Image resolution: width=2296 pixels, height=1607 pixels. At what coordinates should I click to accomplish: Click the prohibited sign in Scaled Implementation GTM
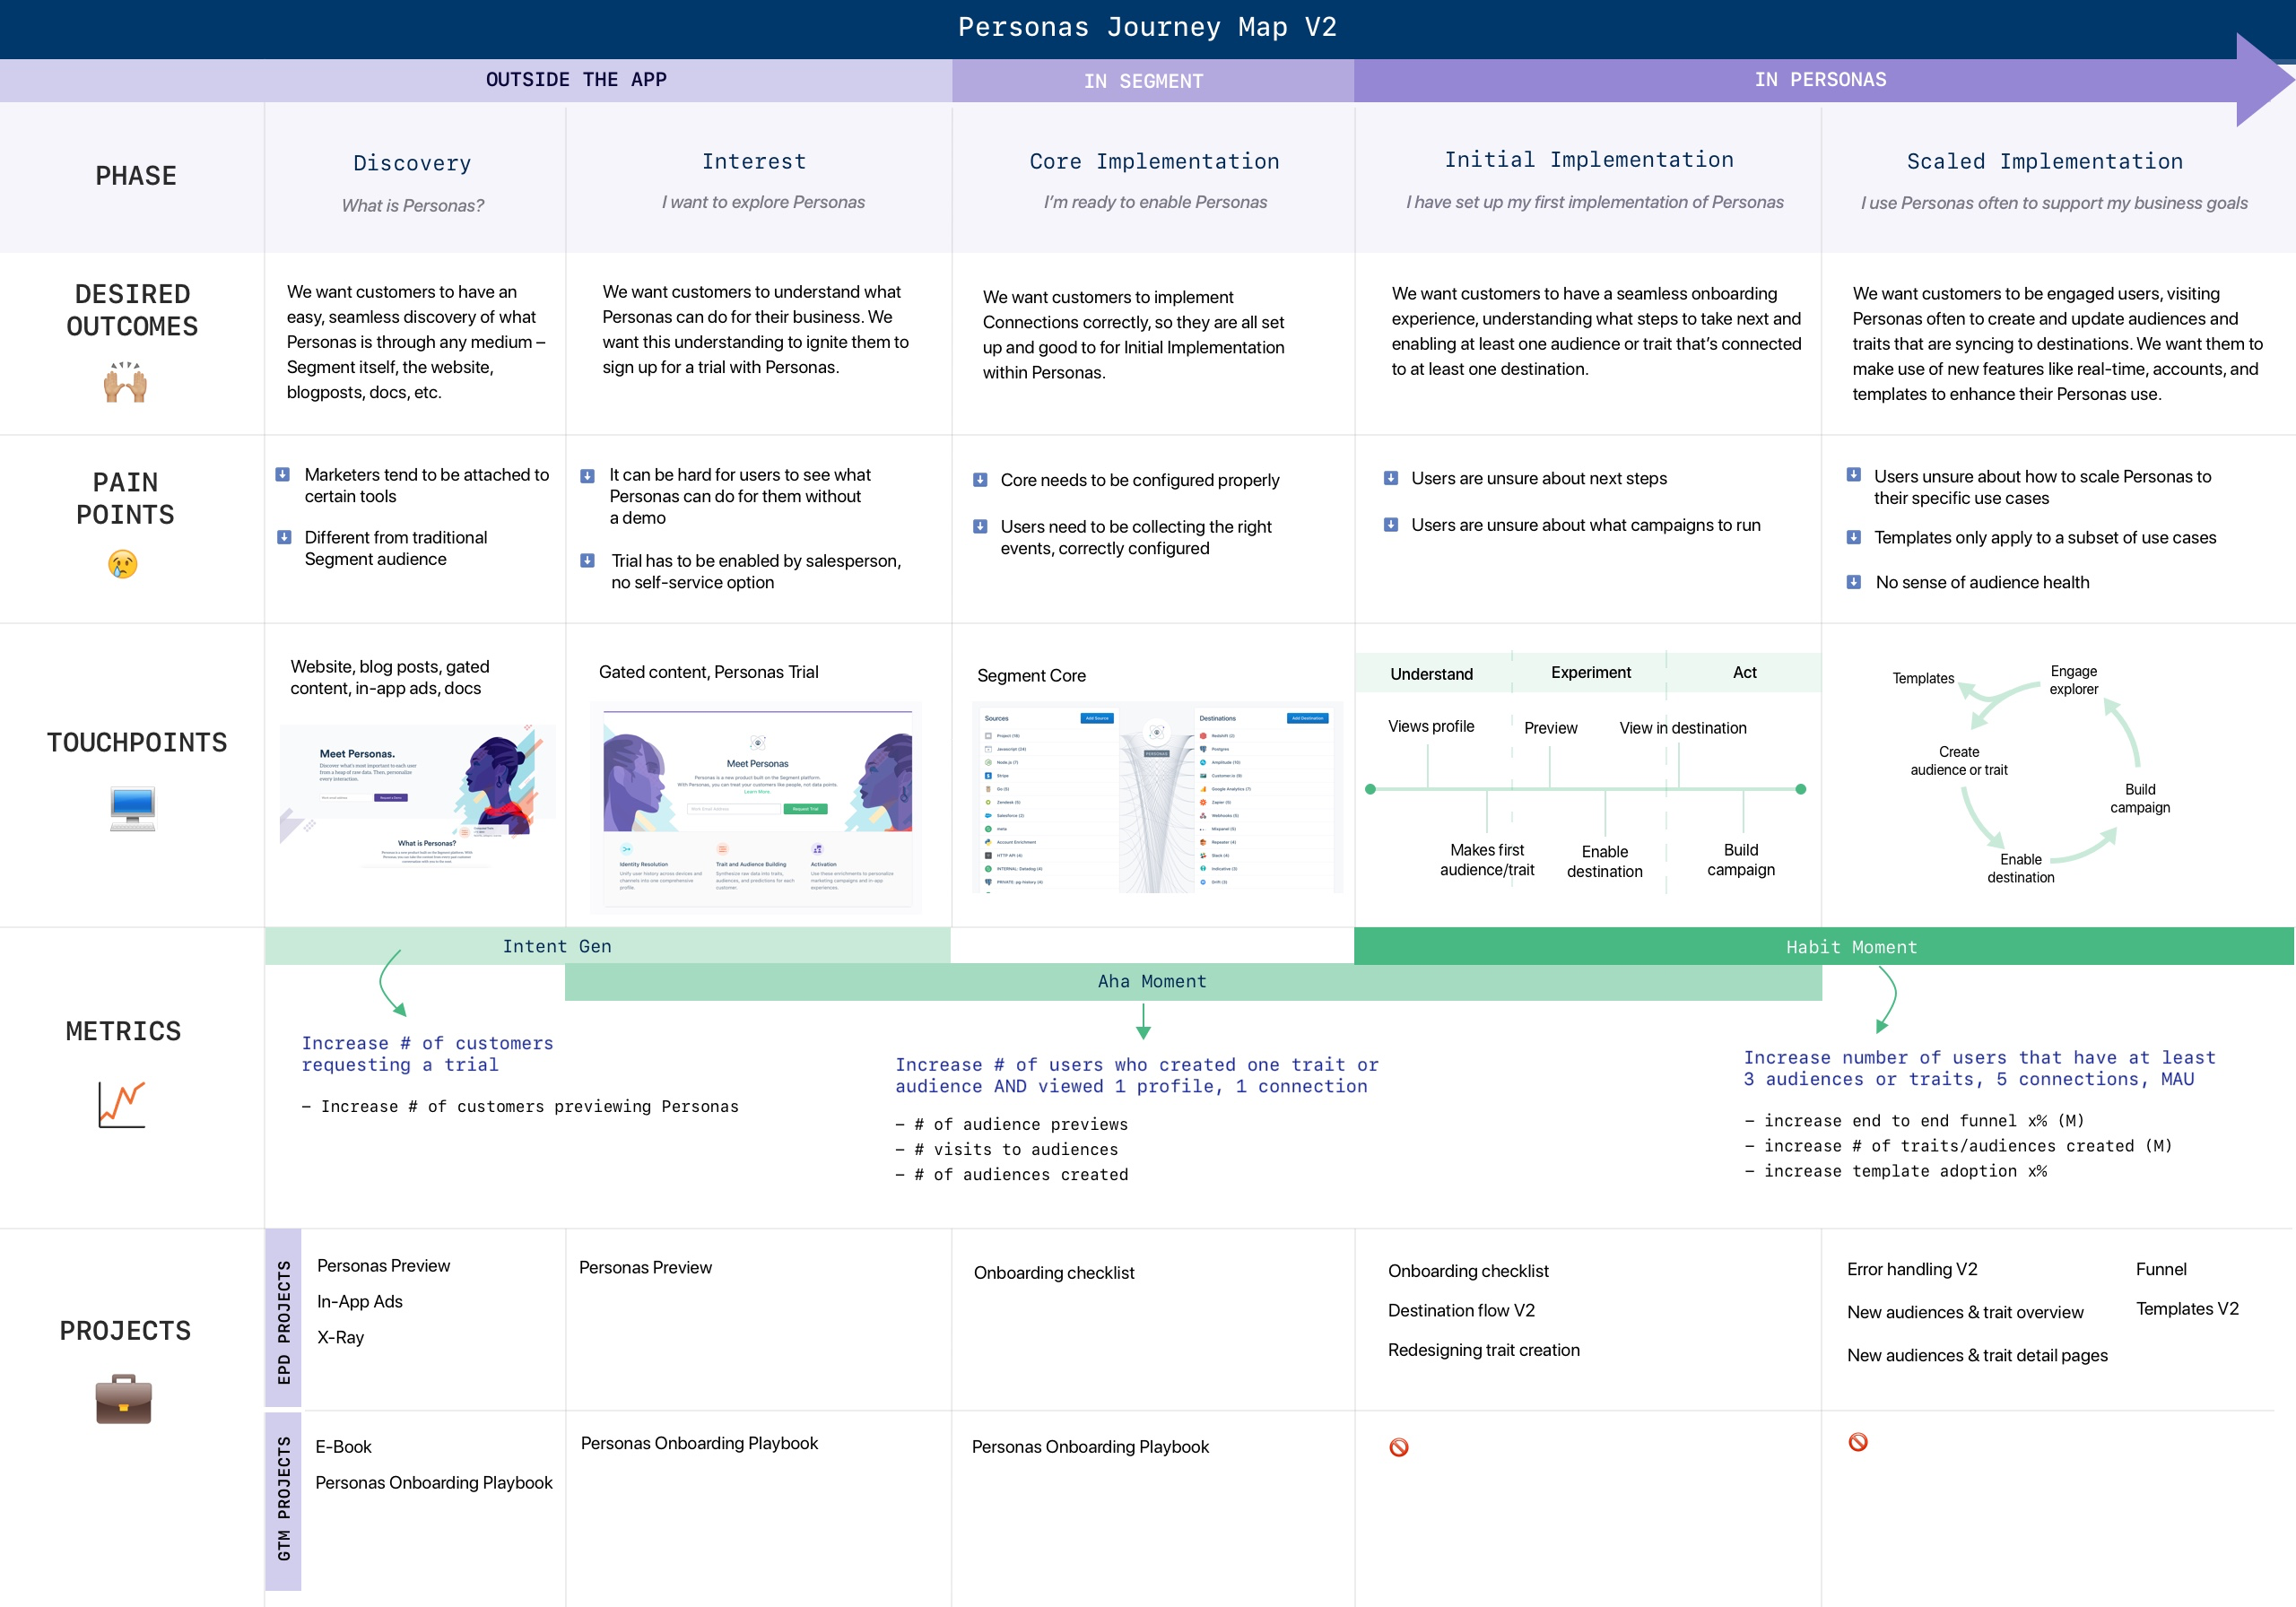pyautogui.click(x=1858, y=1442)
